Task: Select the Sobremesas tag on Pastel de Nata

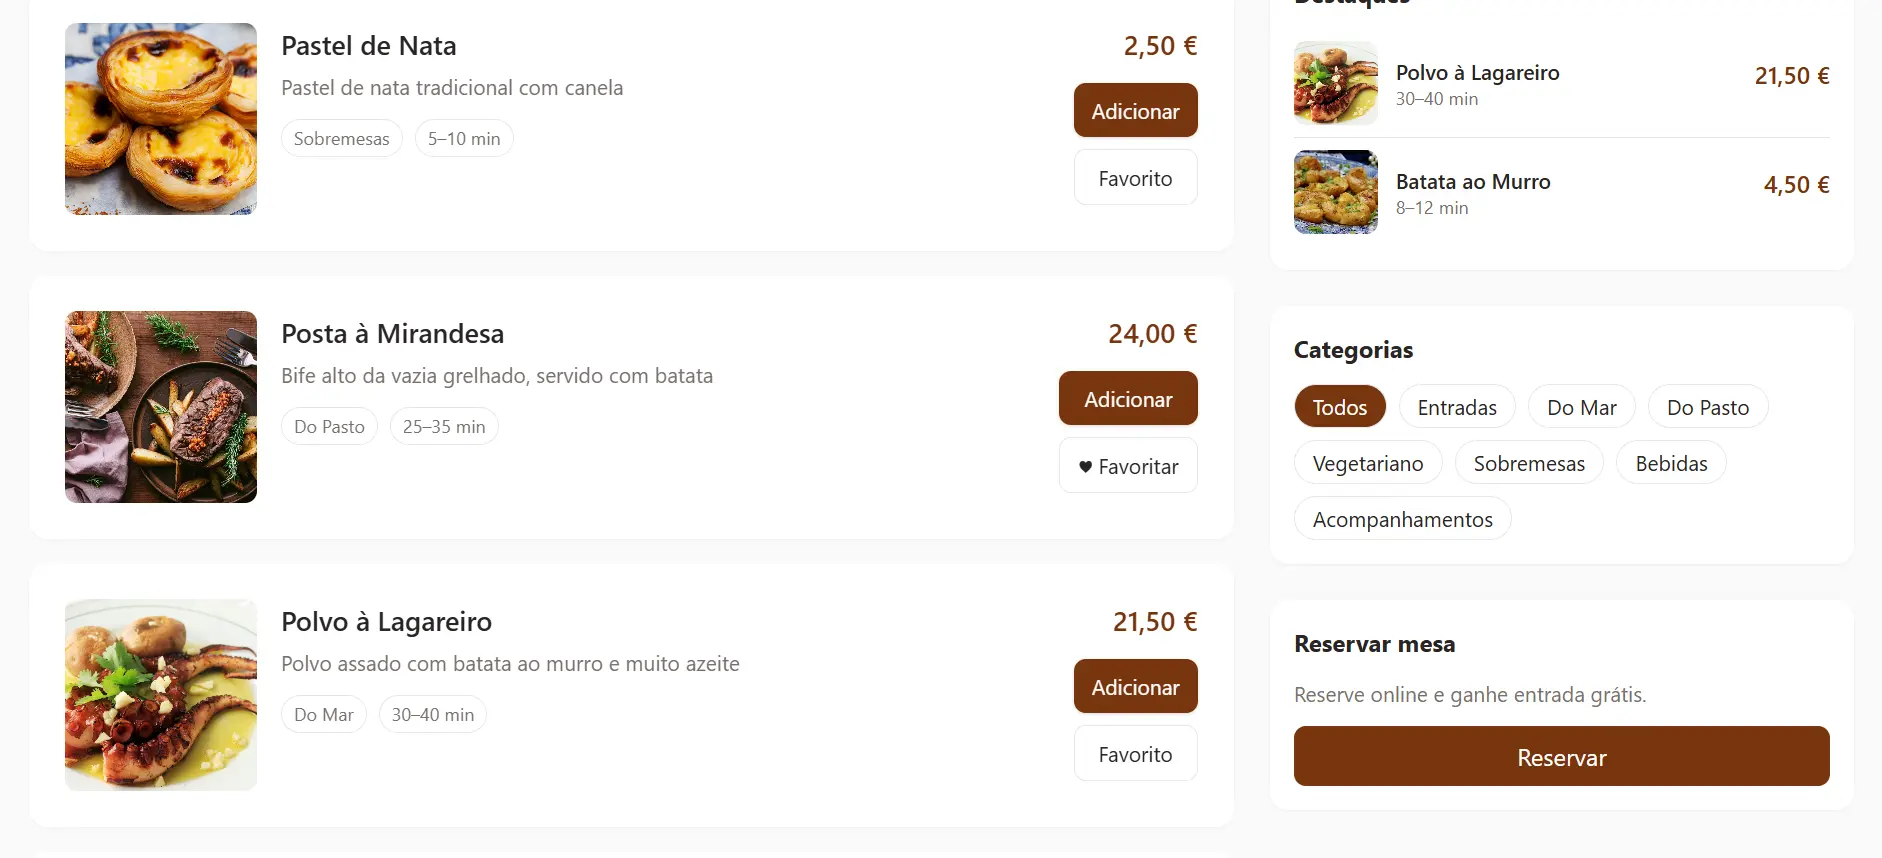Action: [x=341, y=138]
